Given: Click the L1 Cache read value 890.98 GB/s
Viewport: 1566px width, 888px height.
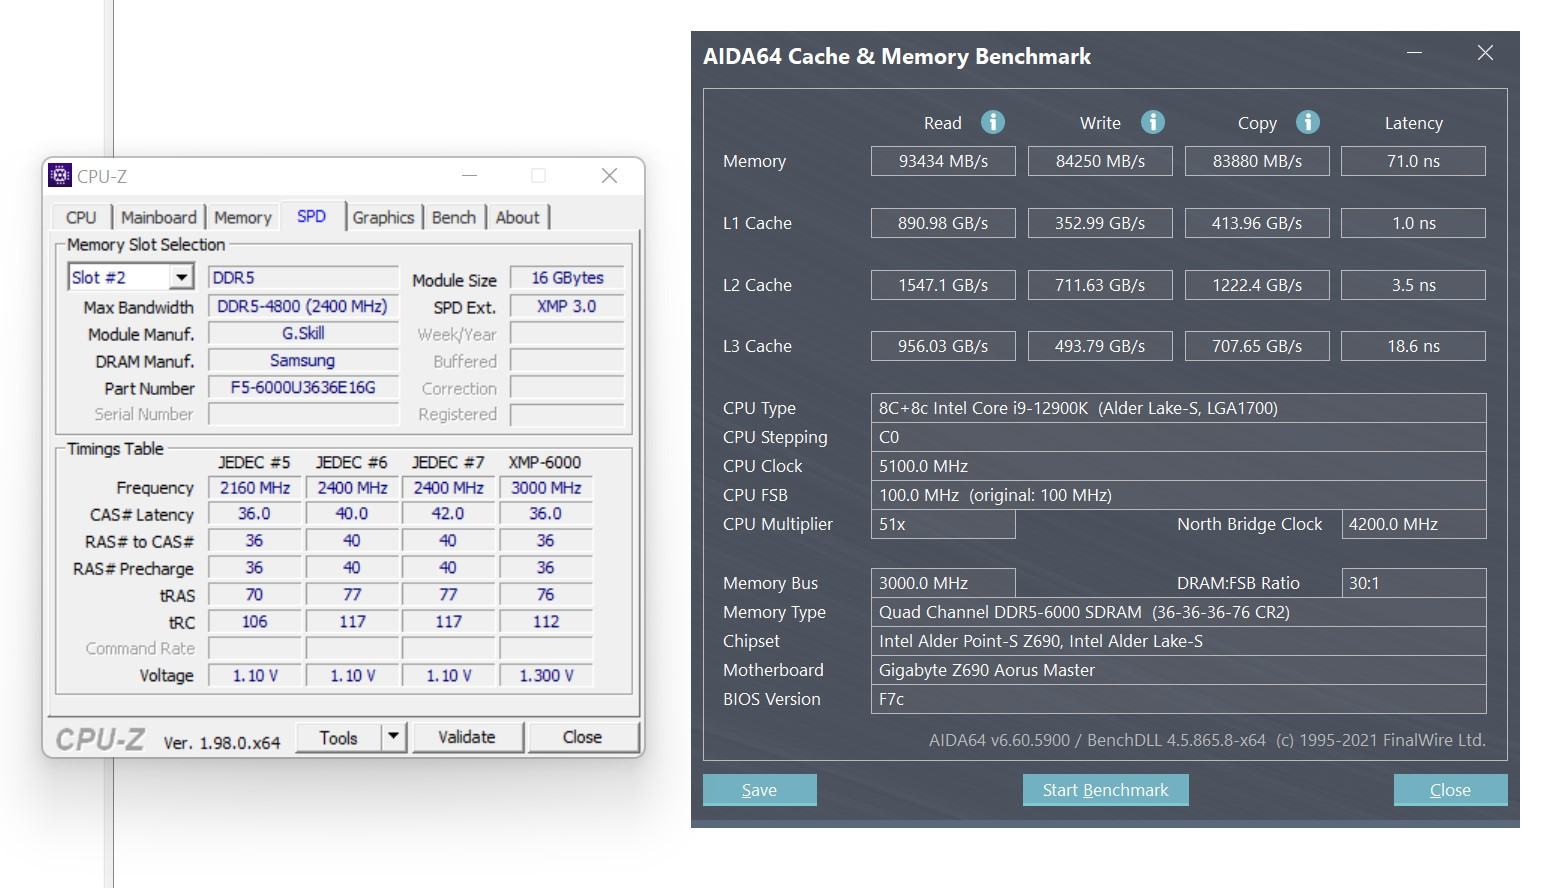Looking at the screenshot, I should tap(943, 223).
